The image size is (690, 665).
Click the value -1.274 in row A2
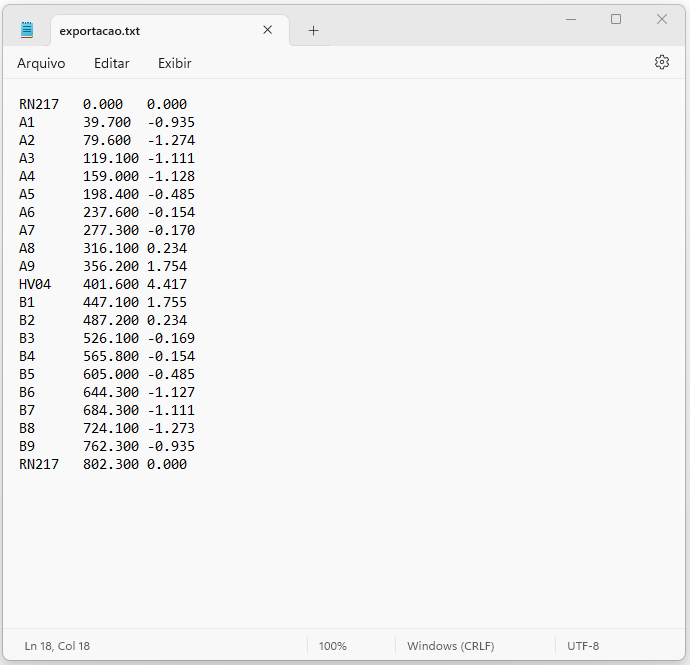click(x=171, y=140)
